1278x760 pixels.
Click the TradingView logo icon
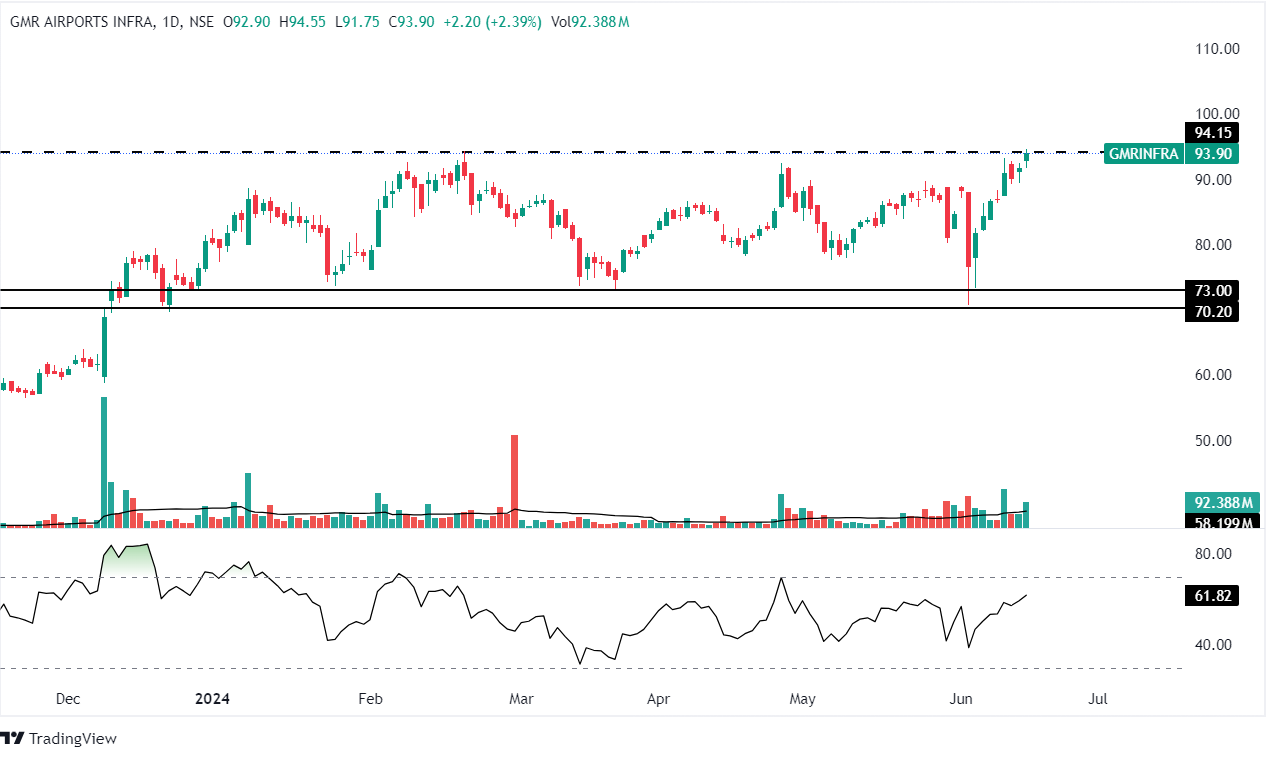point(13,739)
